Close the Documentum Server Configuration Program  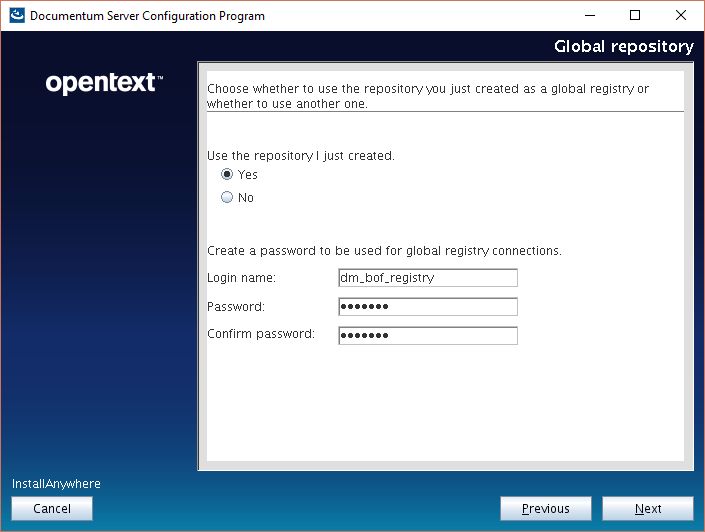680,16
